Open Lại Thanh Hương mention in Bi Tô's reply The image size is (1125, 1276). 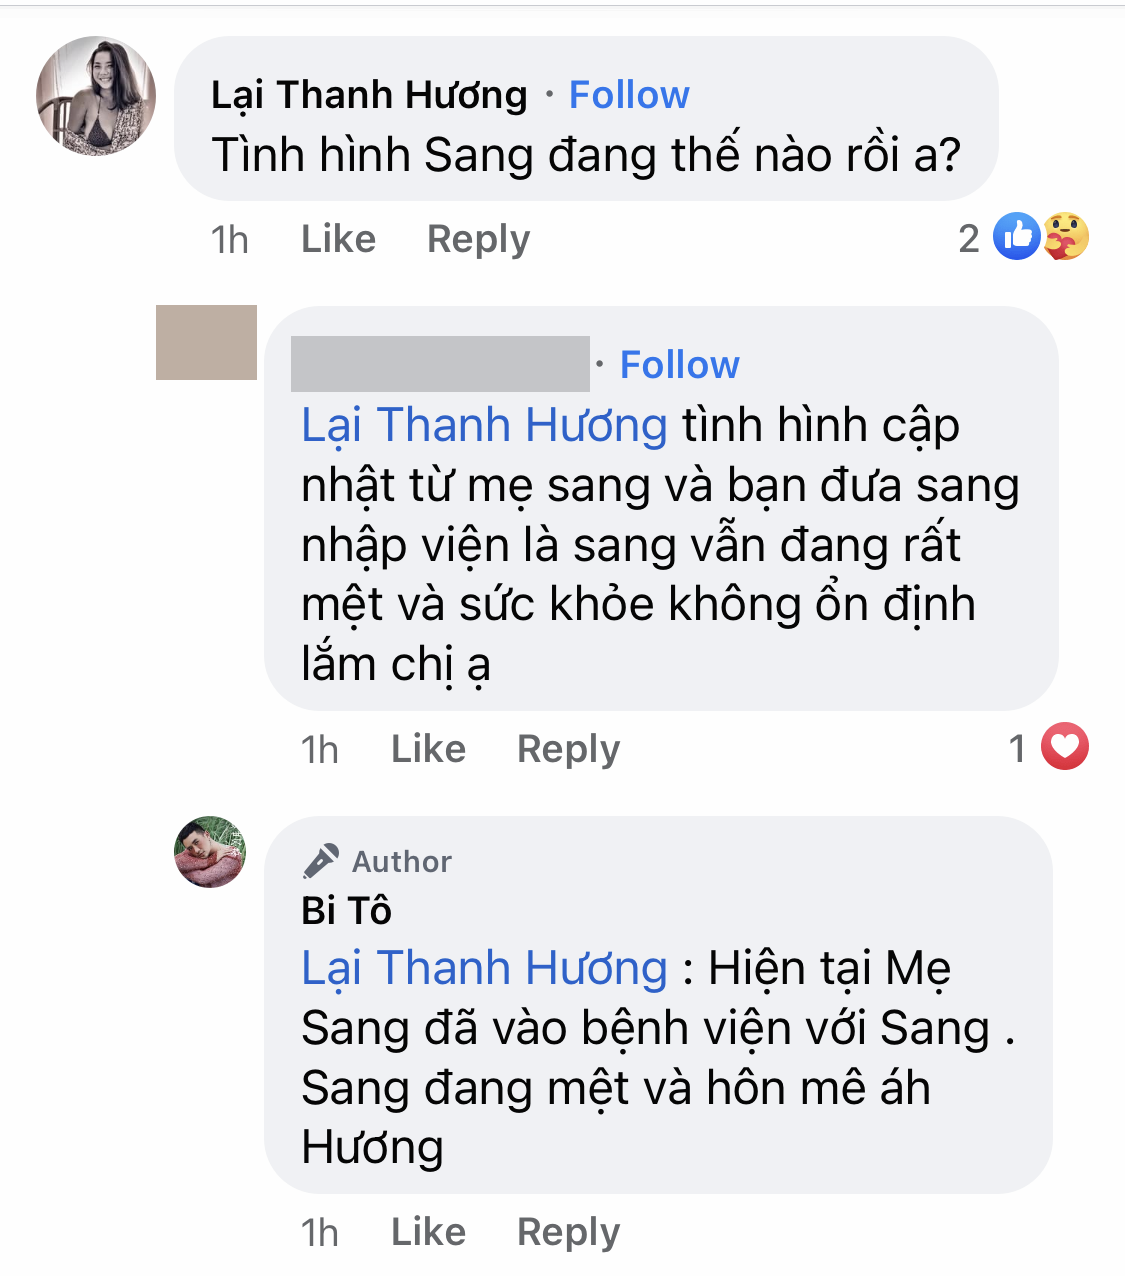pos(484,969)
